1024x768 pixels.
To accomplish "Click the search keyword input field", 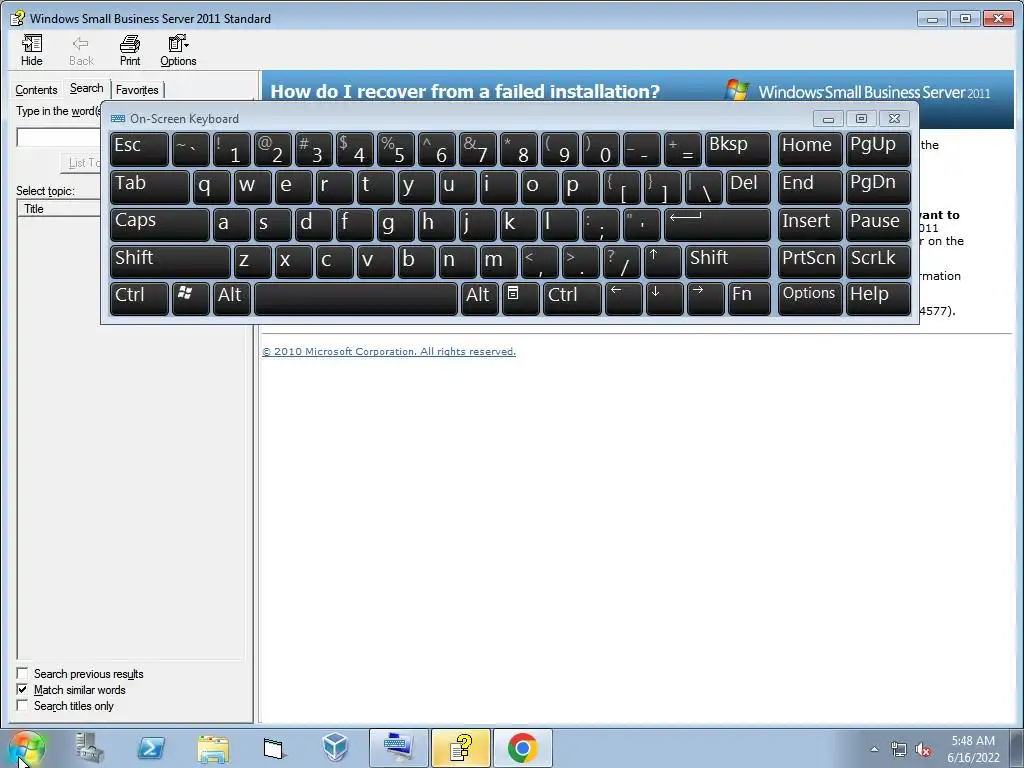I will [59, 137].
